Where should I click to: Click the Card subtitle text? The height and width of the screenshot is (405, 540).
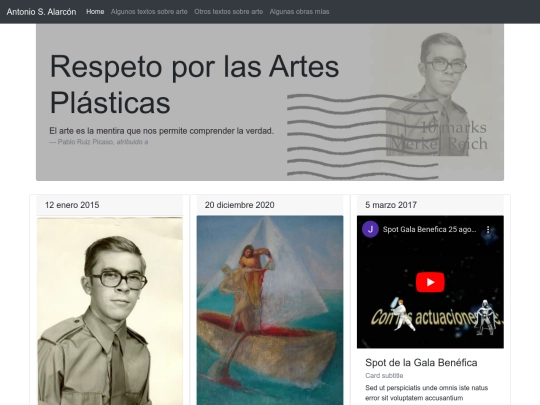tap(384, 375)
